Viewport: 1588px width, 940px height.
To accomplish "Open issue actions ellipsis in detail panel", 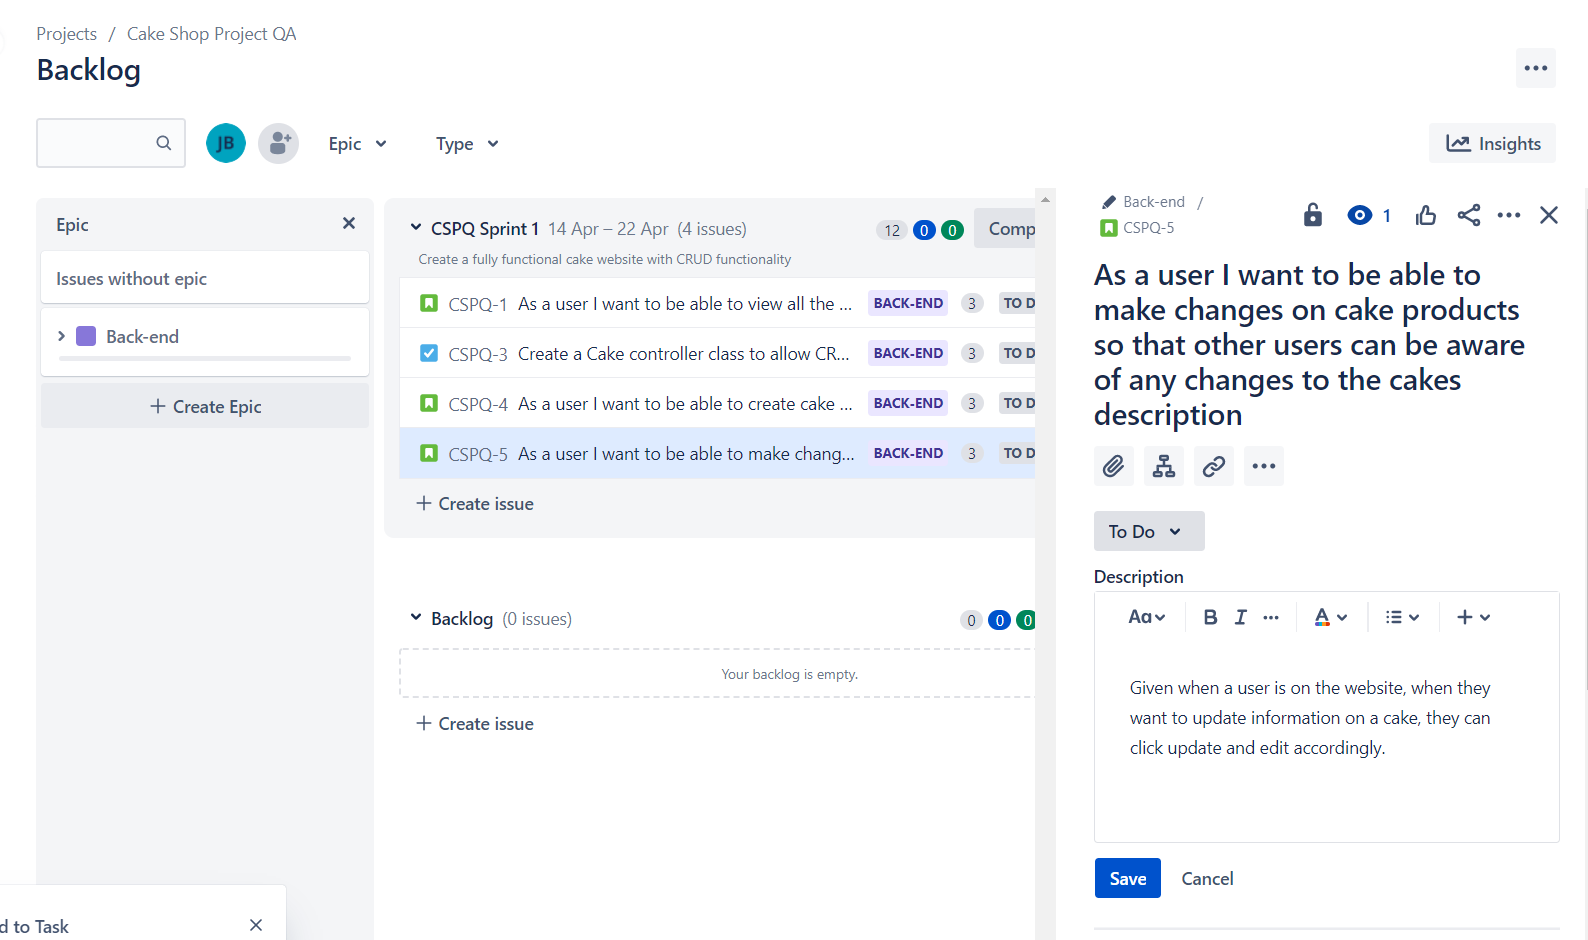I will (1509, 215).
